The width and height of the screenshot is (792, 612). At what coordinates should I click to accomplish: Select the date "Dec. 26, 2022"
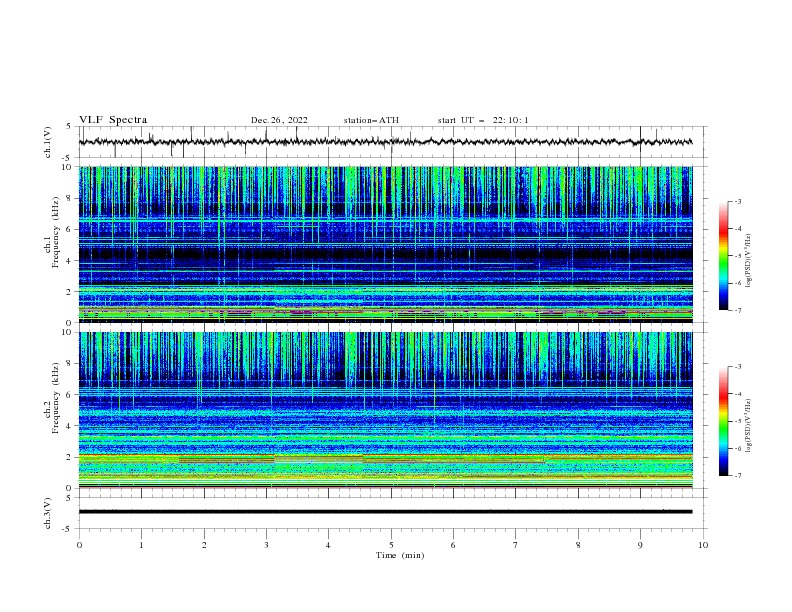click(x=279, y=120)
